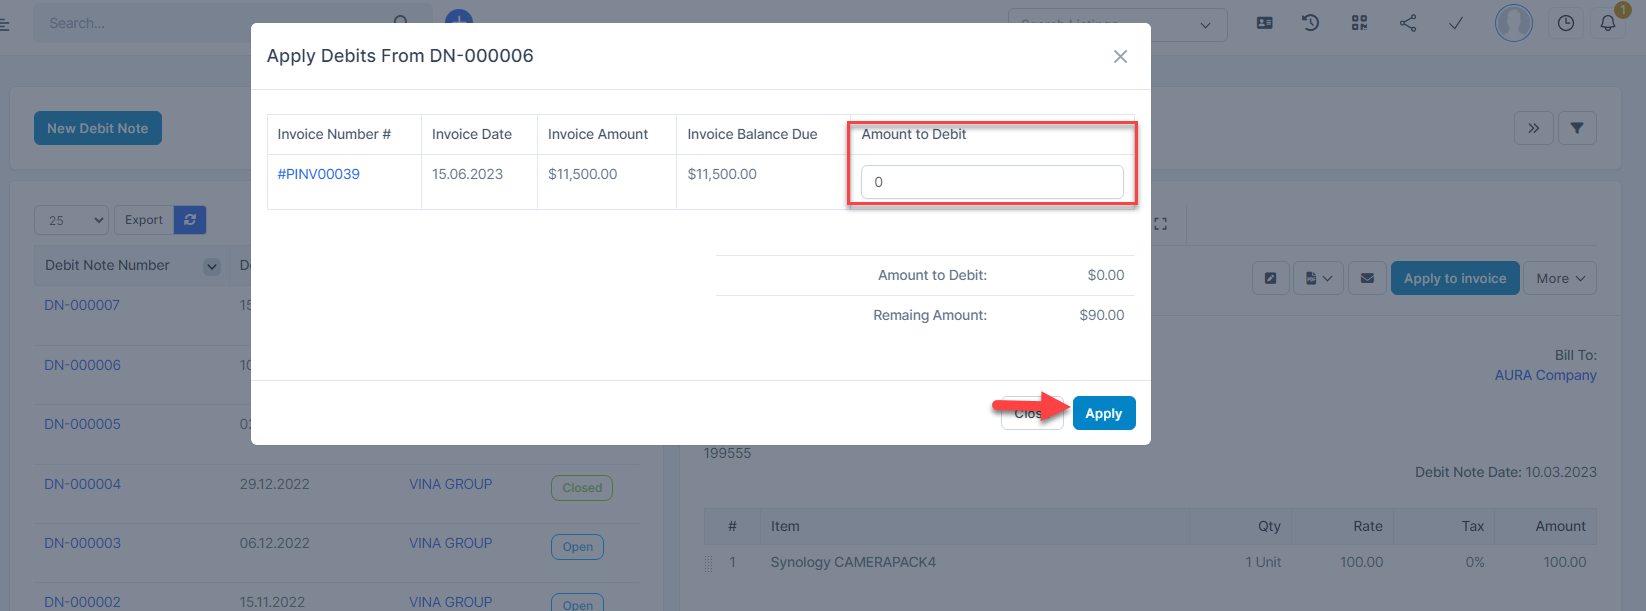Close the Apply Debits dialog with X
Image resolution: width=1646 pixels, height=611 pixels.
[1120, 57]
